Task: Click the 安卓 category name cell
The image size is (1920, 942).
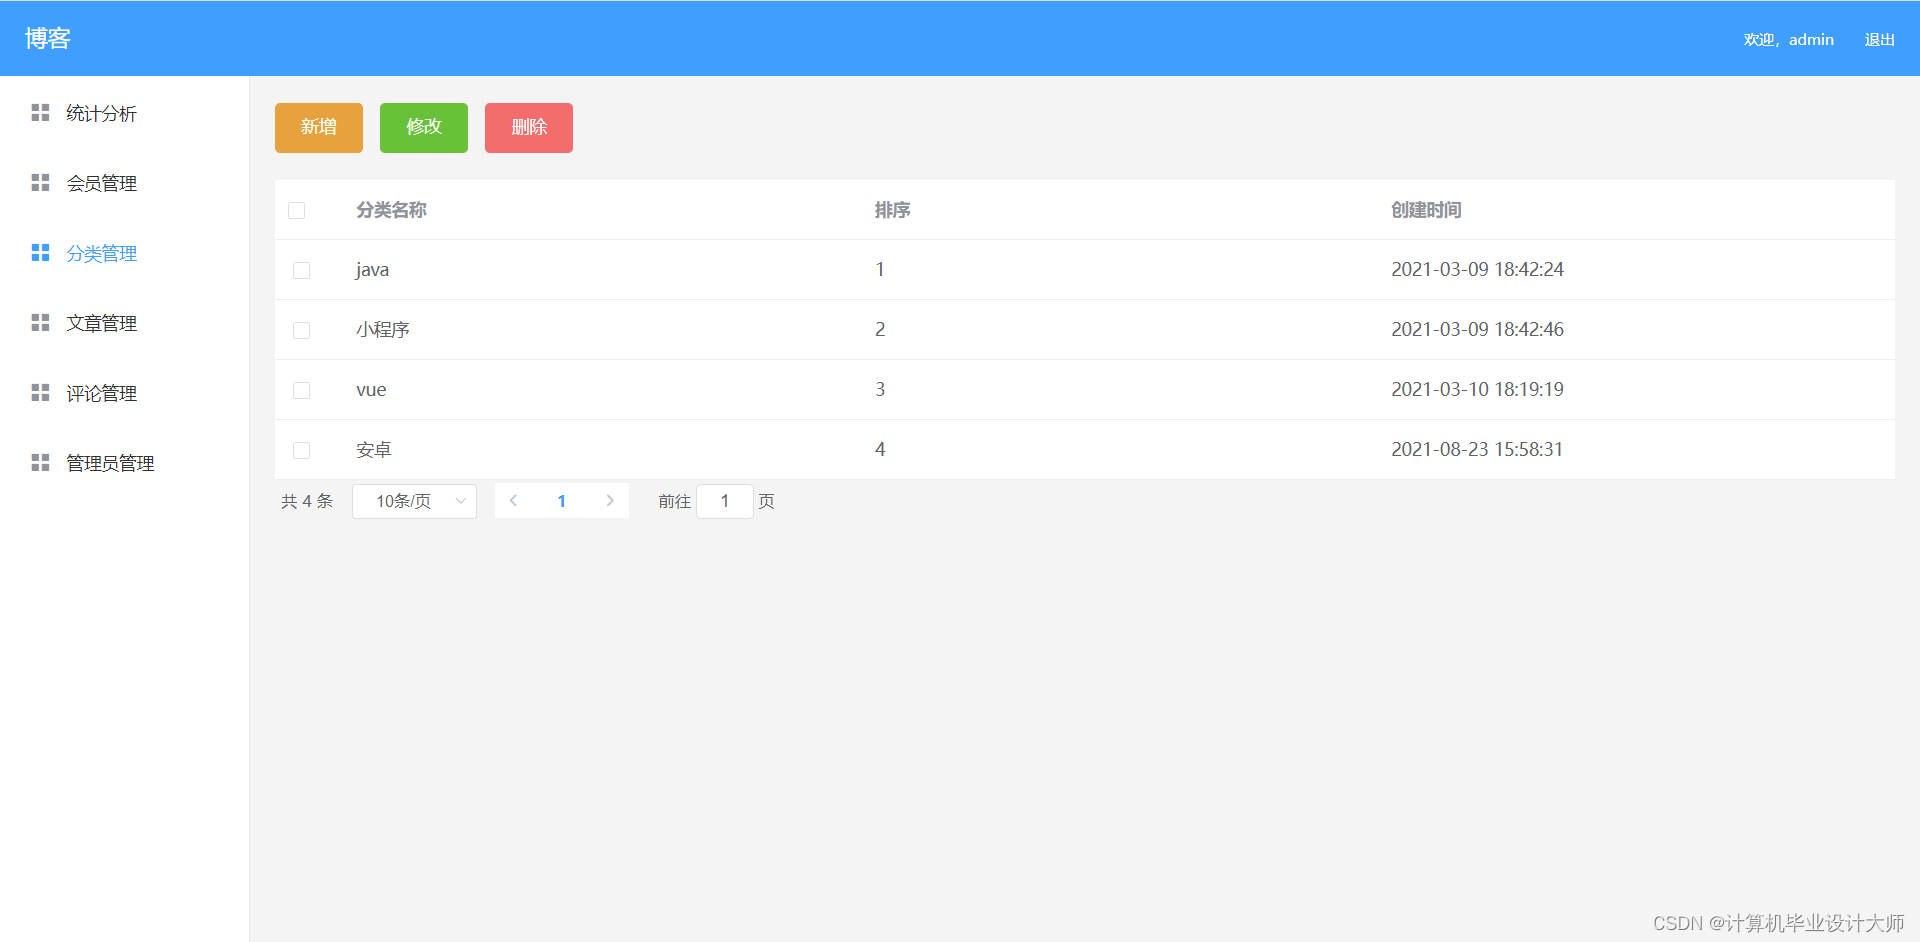Action: click(374, 450)
